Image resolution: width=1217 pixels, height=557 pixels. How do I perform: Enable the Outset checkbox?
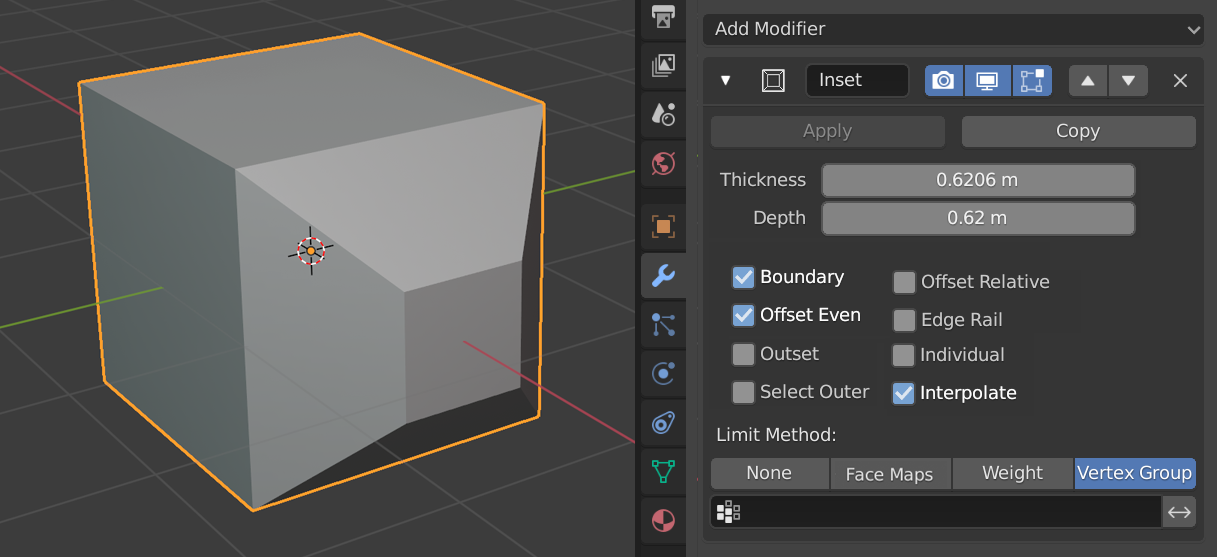(743, 354)
